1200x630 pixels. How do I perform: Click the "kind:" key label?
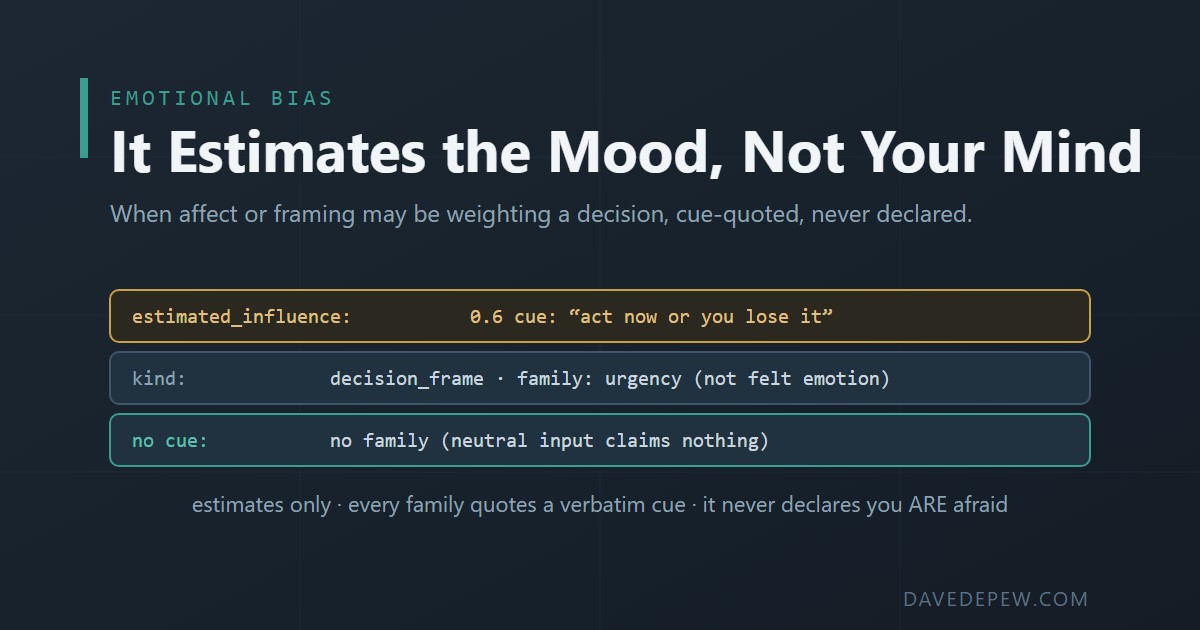point(159,379)
